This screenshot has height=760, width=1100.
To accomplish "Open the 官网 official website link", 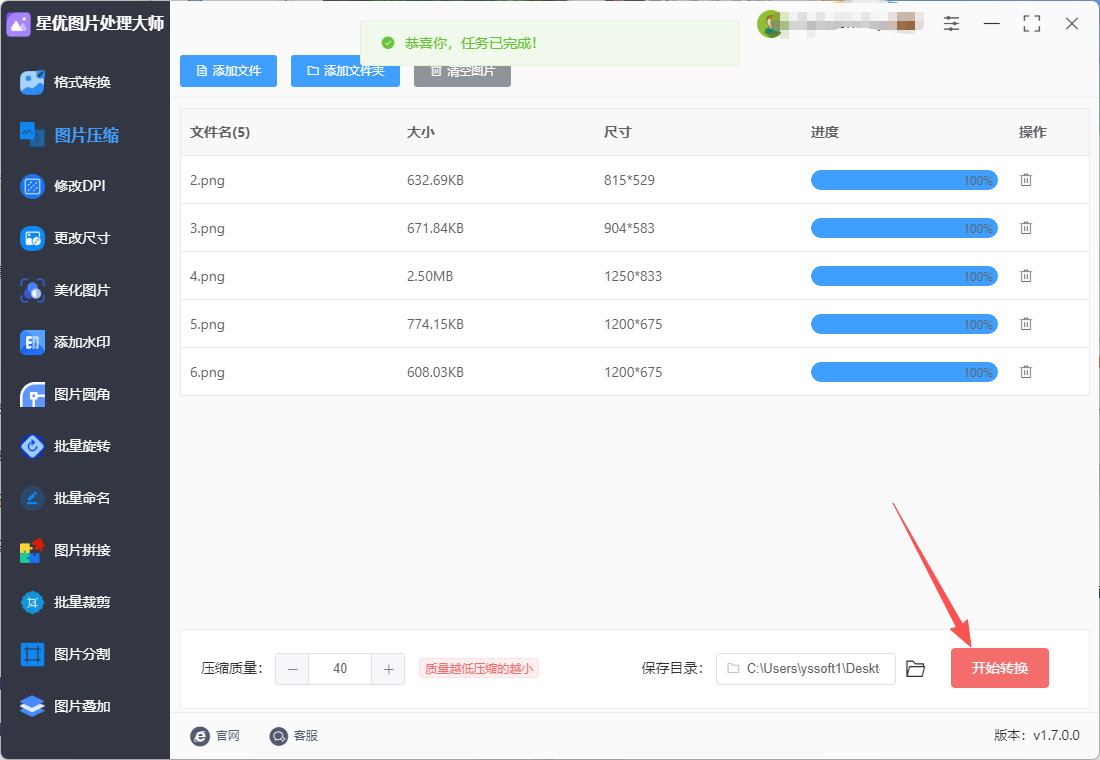I will pos(215,735).
